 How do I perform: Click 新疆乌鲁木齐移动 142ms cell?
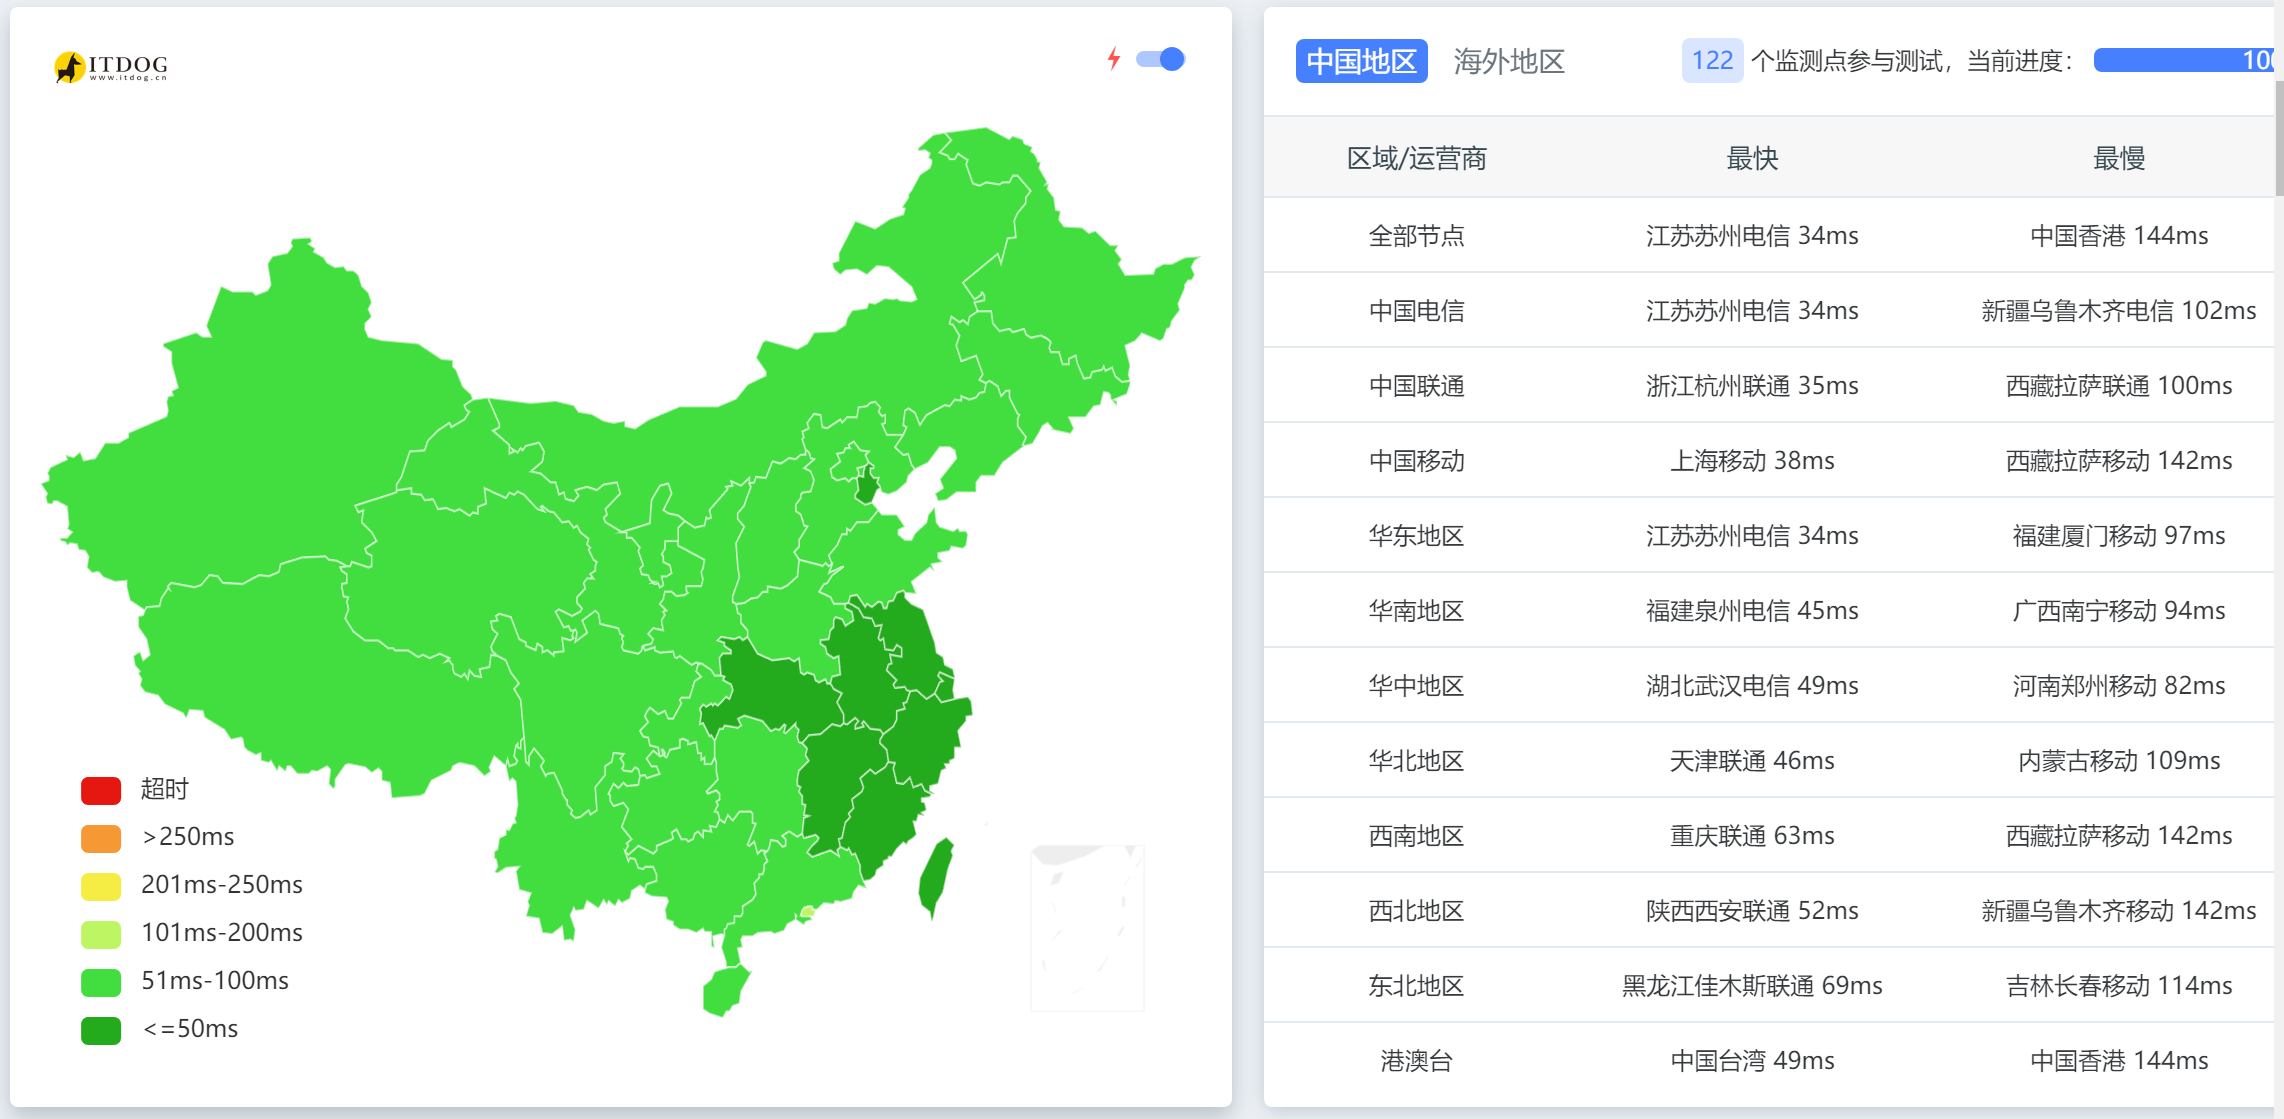click(x=2119, y=910)
